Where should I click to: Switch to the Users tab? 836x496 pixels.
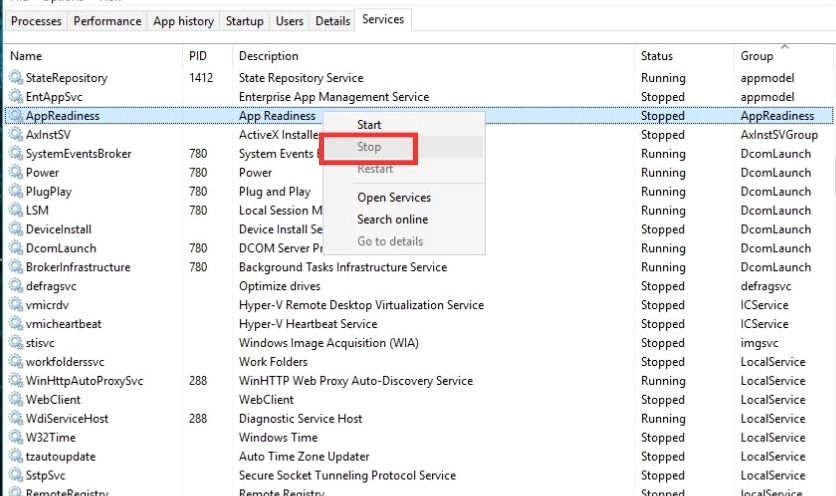[290, 21]
